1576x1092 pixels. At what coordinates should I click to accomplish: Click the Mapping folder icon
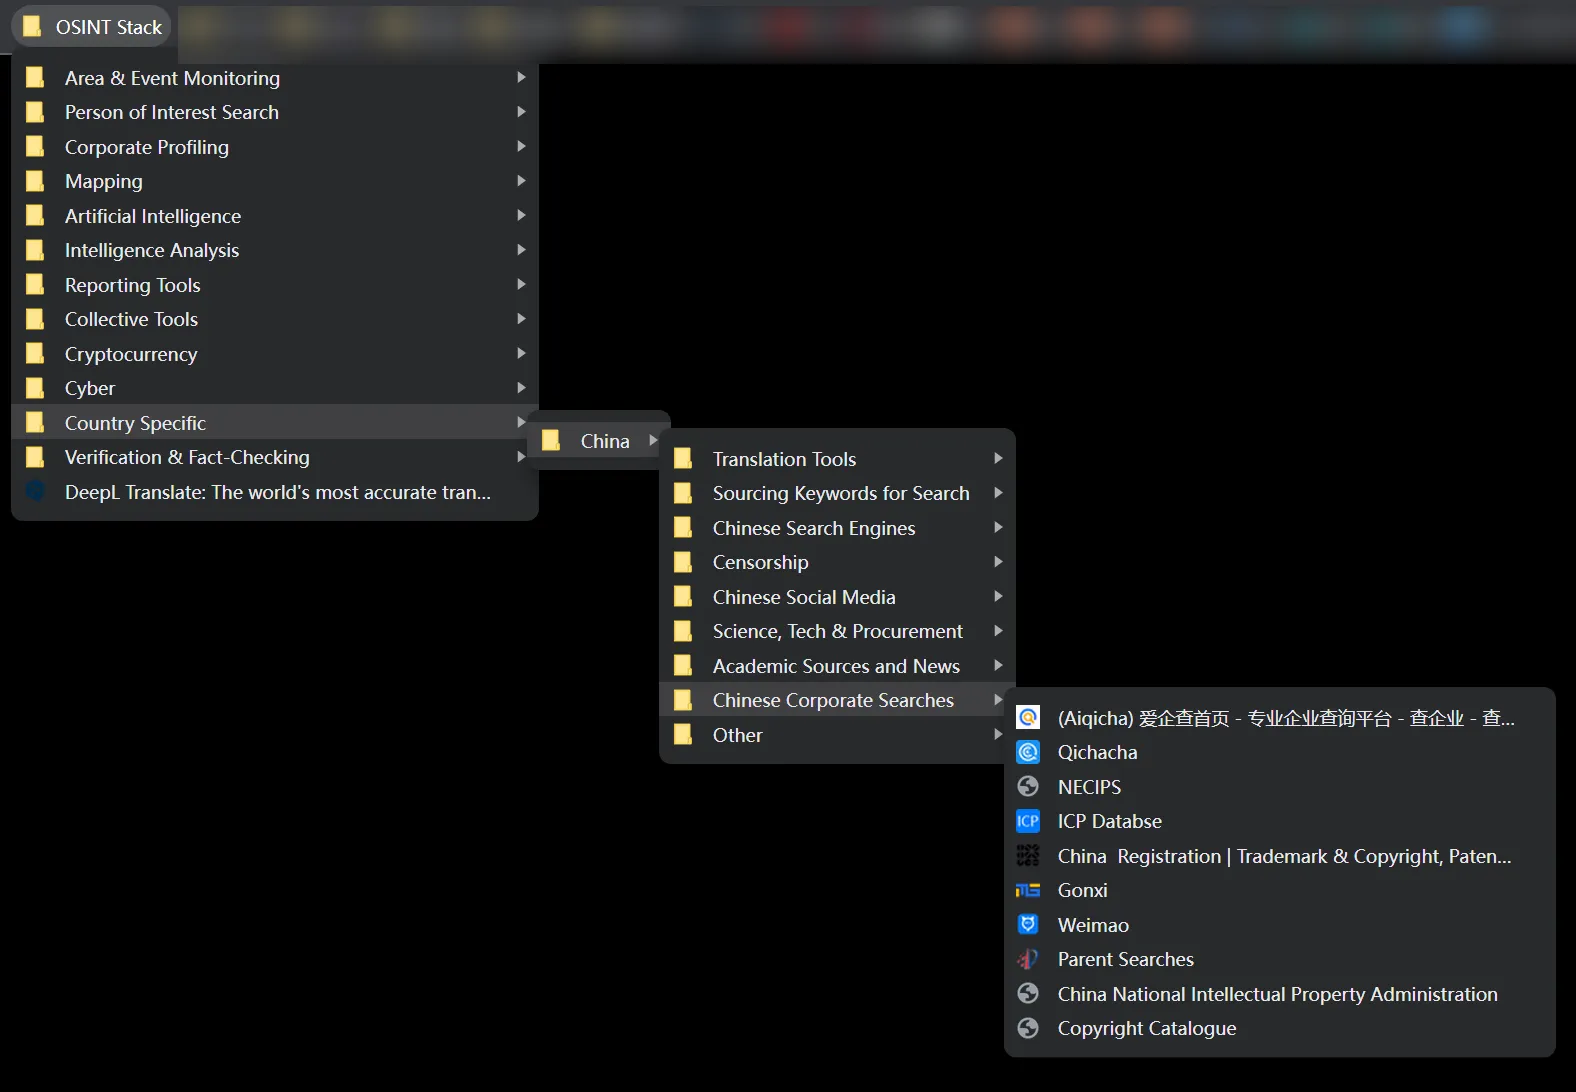(35, 181)
